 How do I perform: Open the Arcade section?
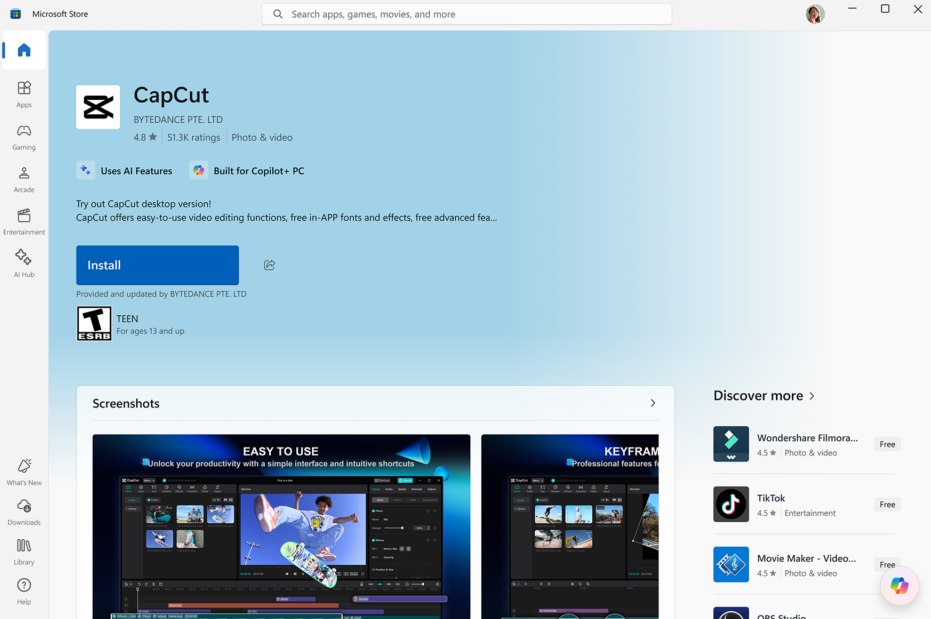coord(24,179)
